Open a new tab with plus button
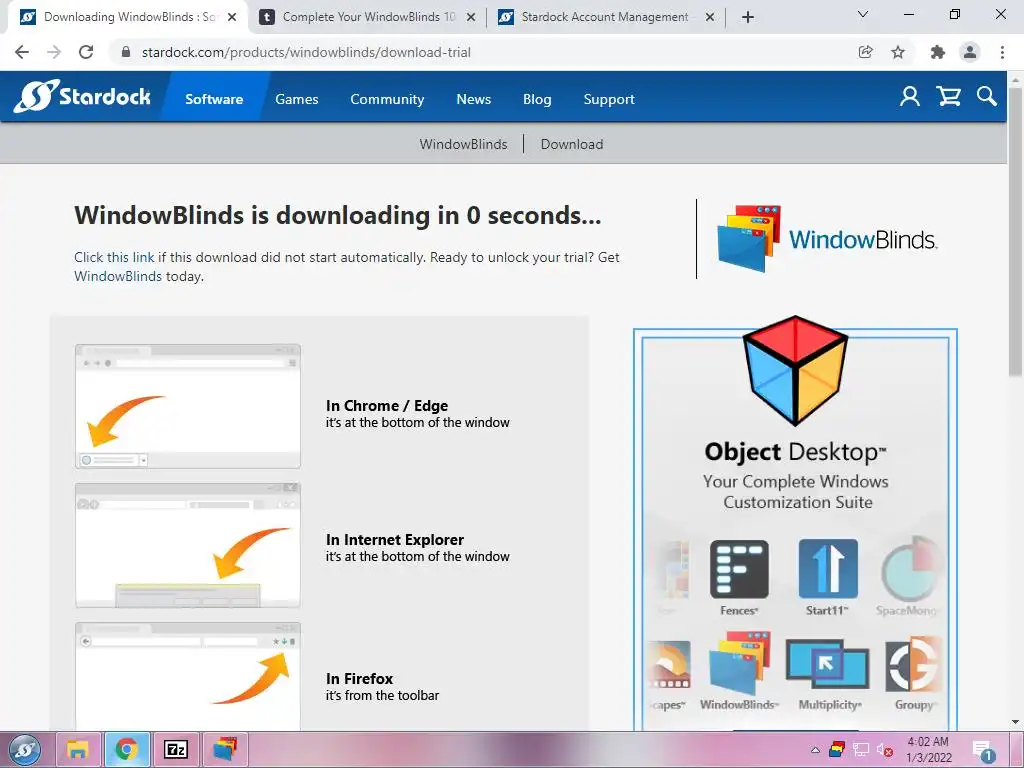 [748, 17]
